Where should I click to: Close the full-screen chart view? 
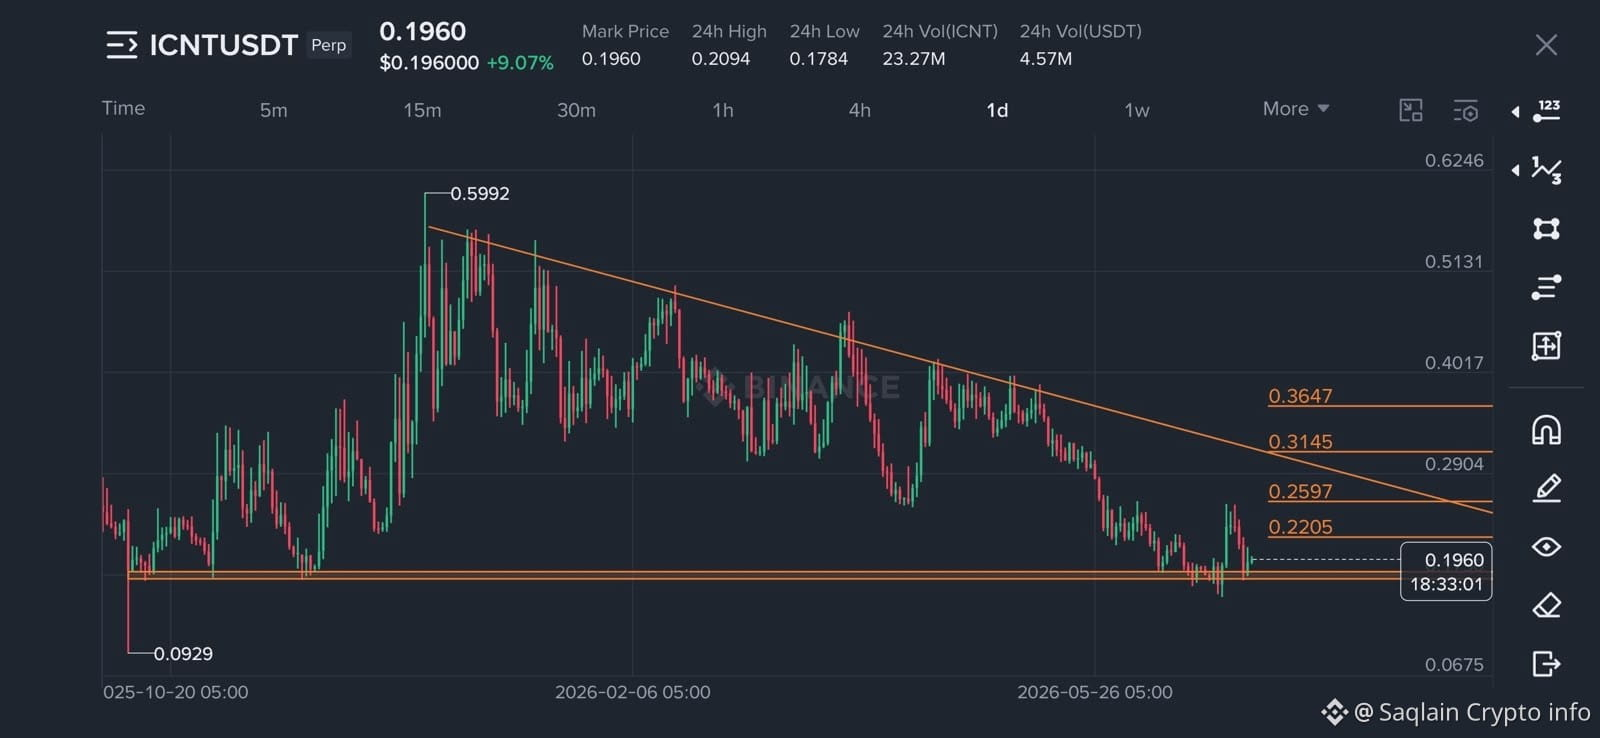coord(1546,45)
